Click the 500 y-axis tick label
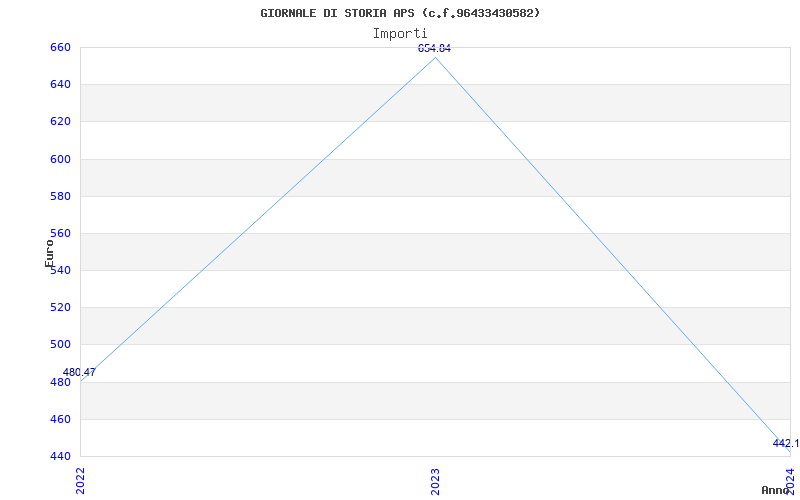This screenshot has width=800, height=500. click(x=60, y=344)
